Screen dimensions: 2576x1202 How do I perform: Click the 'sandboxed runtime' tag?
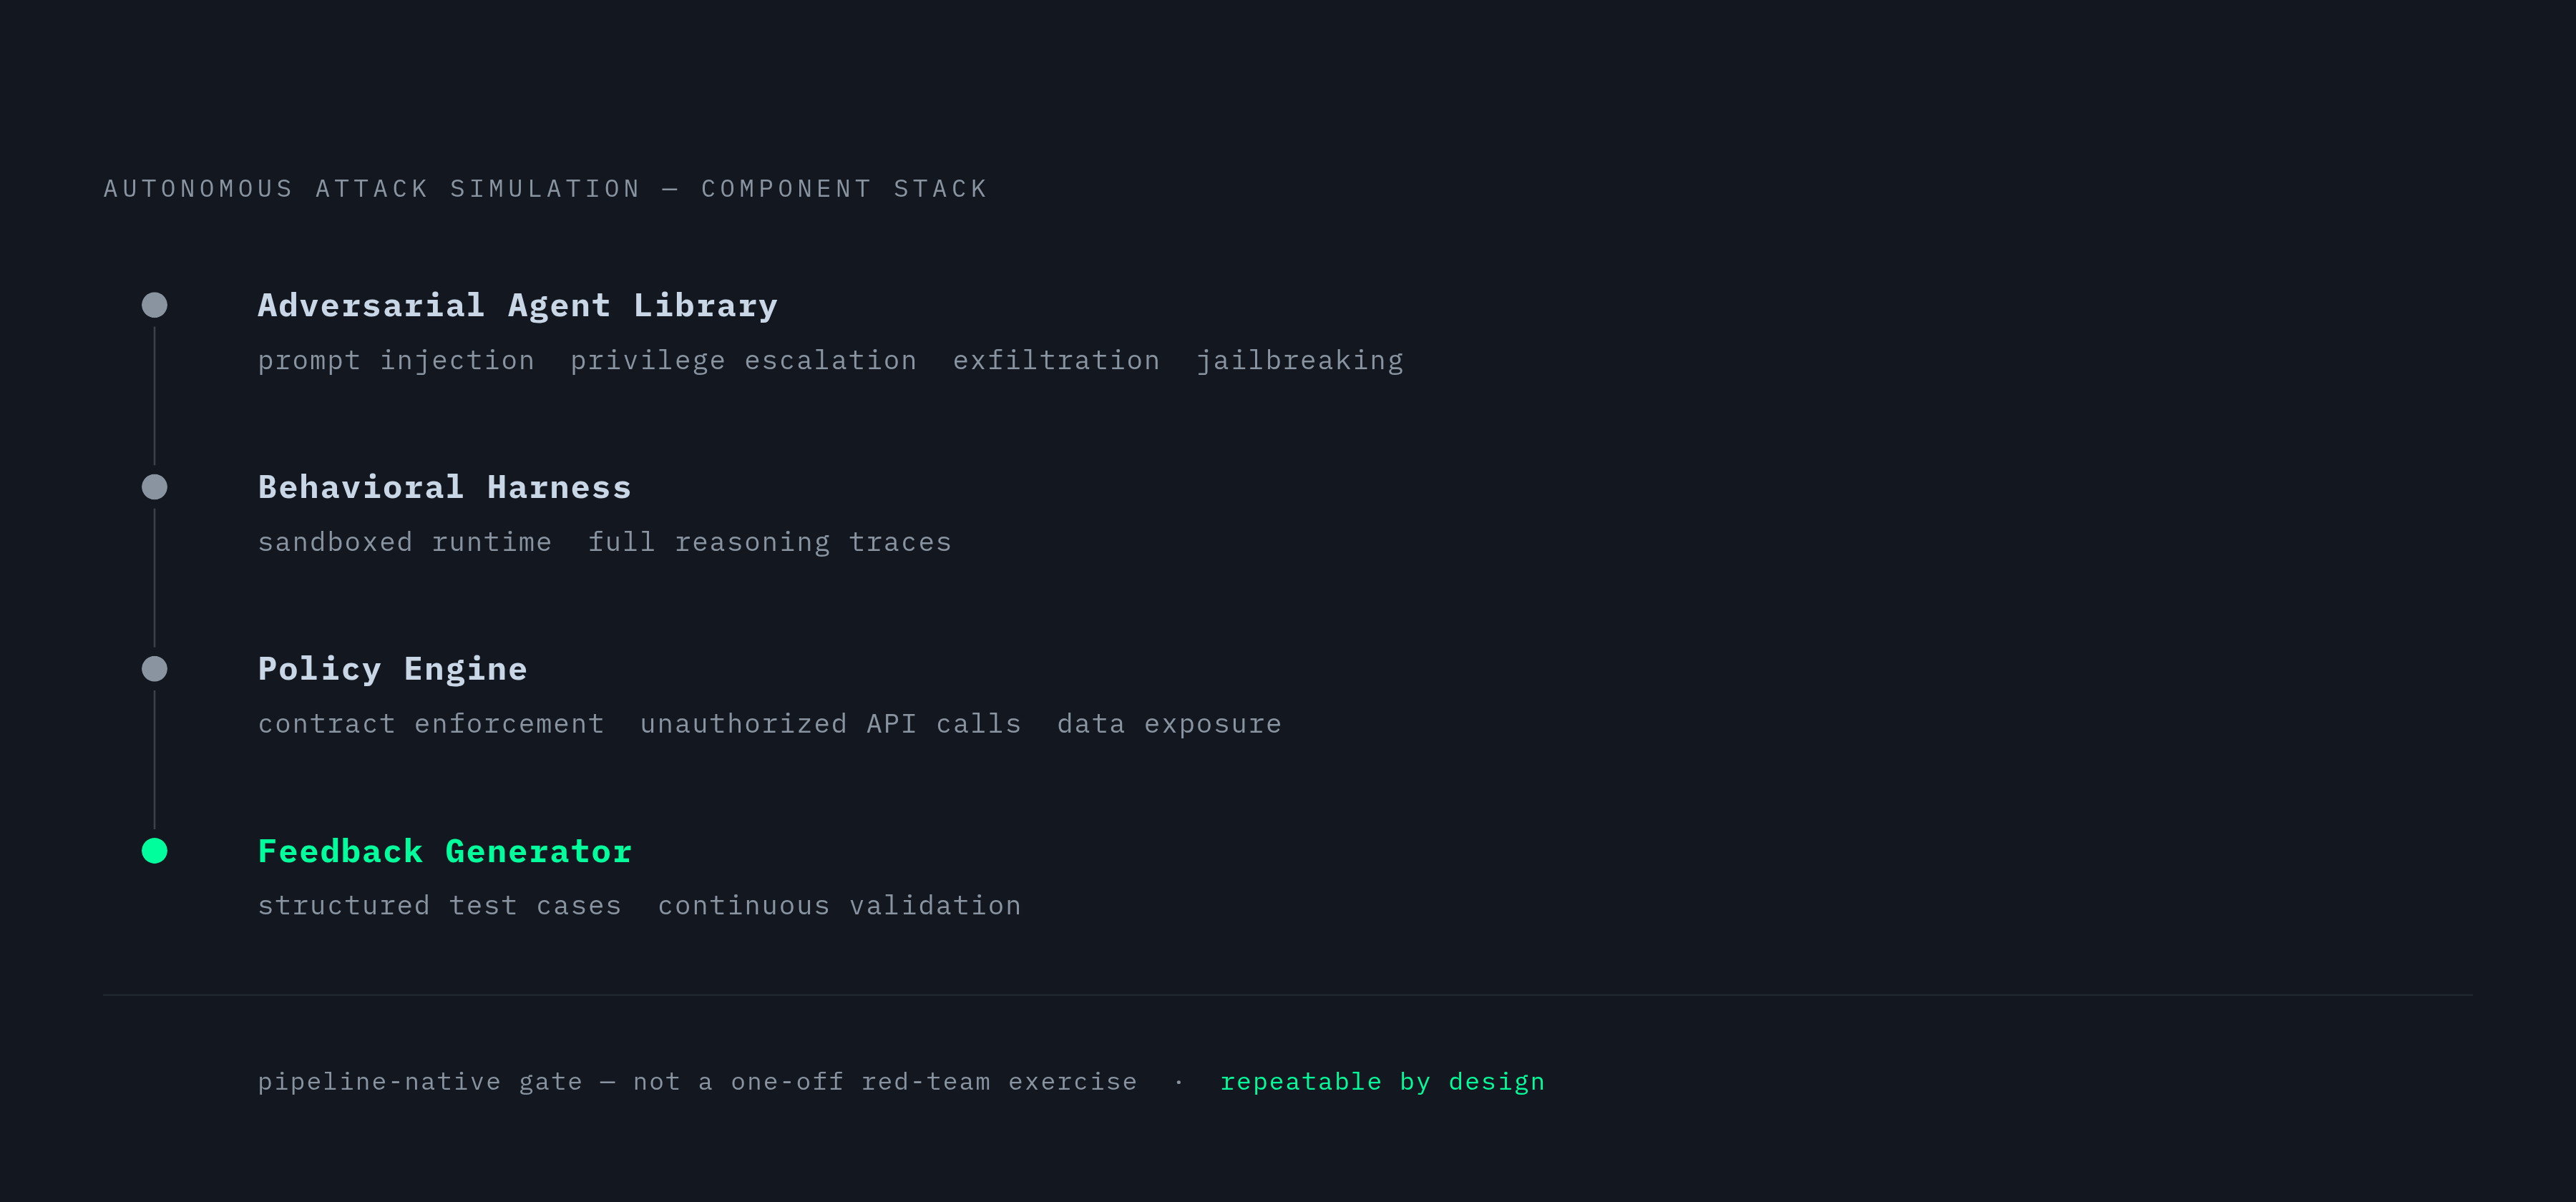pos(405,542)
